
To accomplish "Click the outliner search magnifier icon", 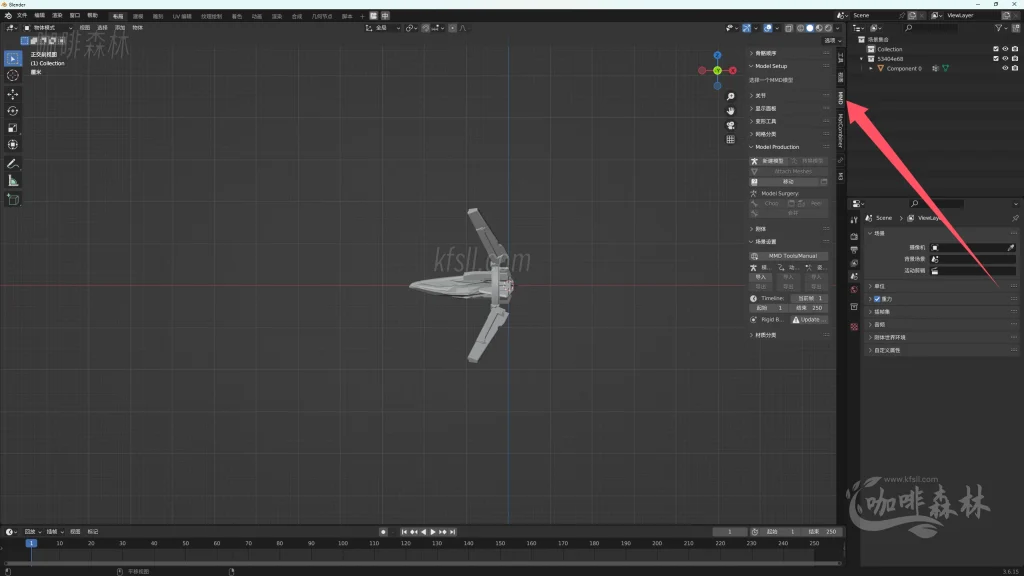I will [908, 28].
